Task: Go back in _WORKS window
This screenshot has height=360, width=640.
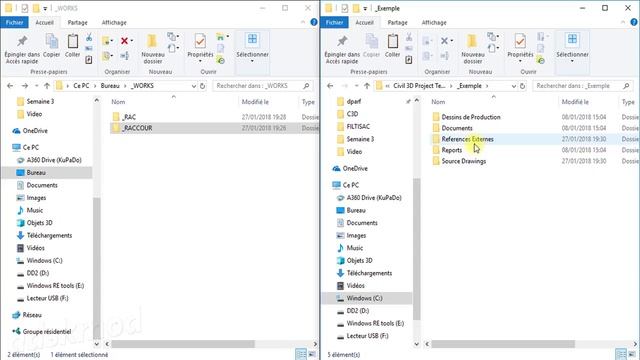Action: click(10, 86)
